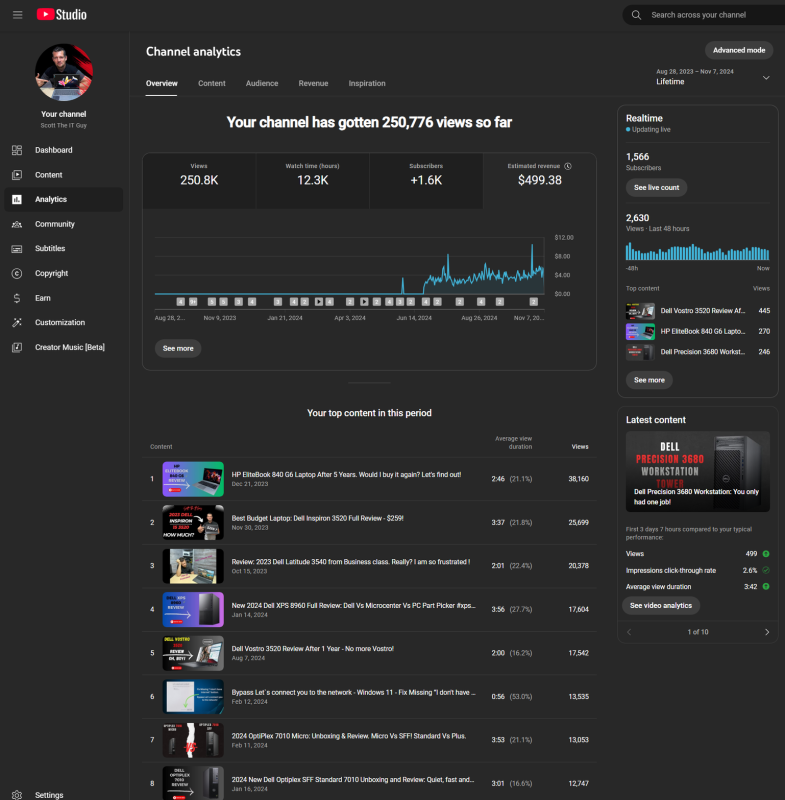Click the Dell Vostro 3520 Review After 1 Year title
785x800 pixels.
[x=313, y=648]
